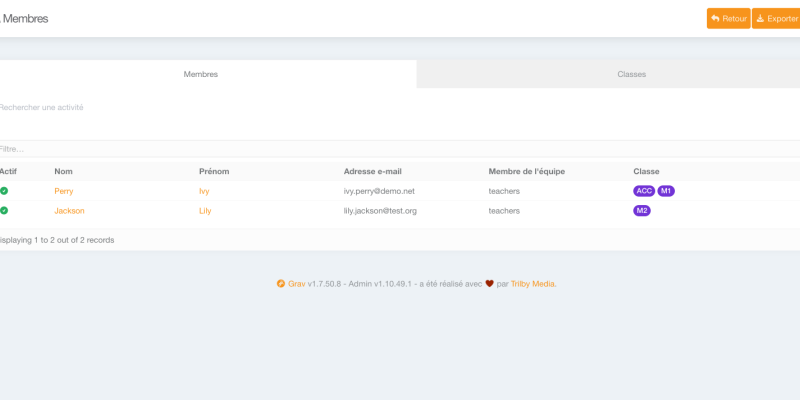Click teachers cell in Jackson row

(x=504, y=211)
